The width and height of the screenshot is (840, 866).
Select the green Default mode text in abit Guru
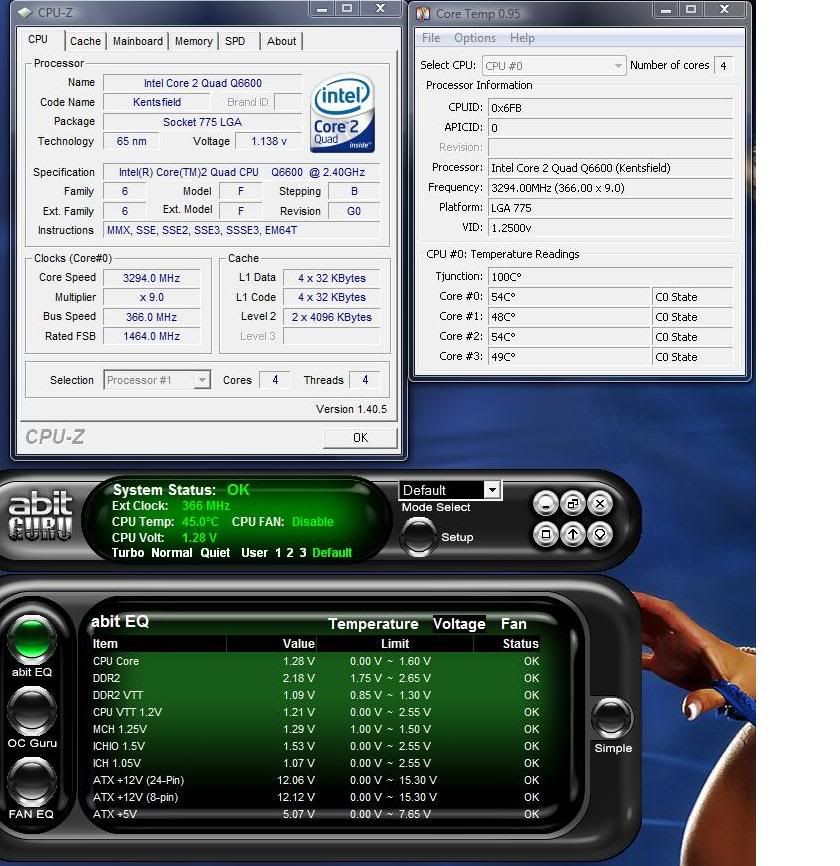pyautogui.click(x=332, y=553)
